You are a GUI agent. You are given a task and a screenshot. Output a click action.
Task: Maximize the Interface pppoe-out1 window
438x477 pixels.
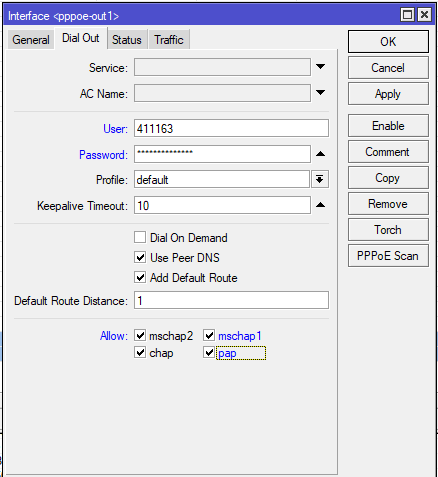tap(407, 15)
